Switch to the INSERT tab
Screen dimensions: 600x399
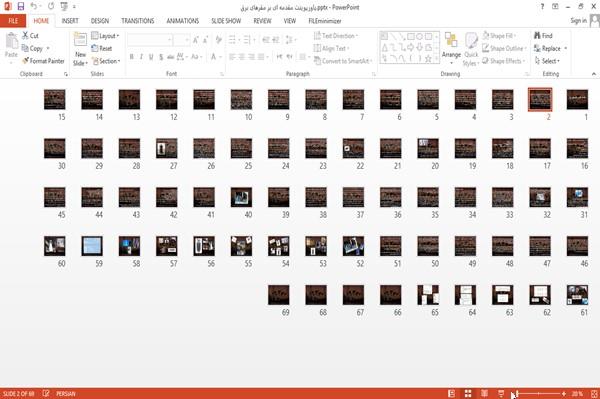point(70,21)
